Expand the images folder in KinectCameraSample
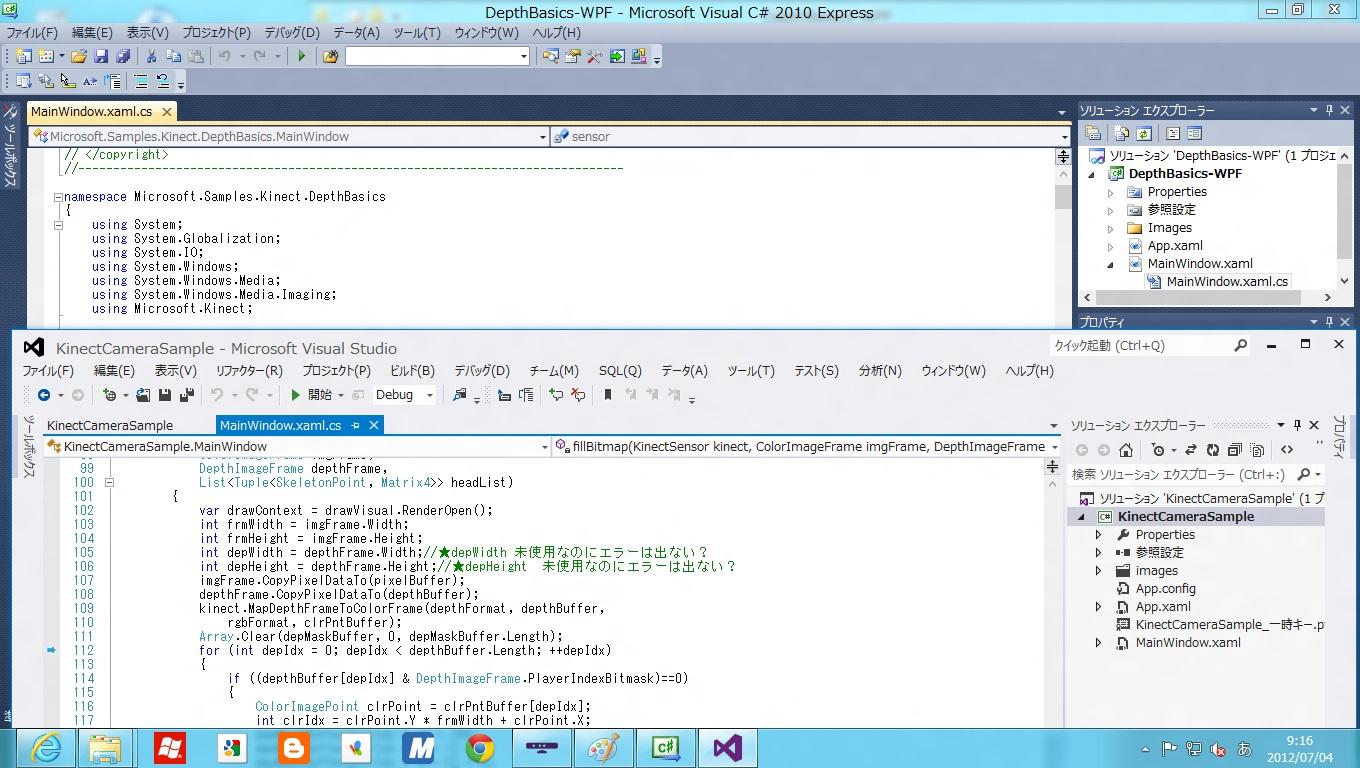The height and width of the screenshot is (768, 1360). [x=1099, y=571]
